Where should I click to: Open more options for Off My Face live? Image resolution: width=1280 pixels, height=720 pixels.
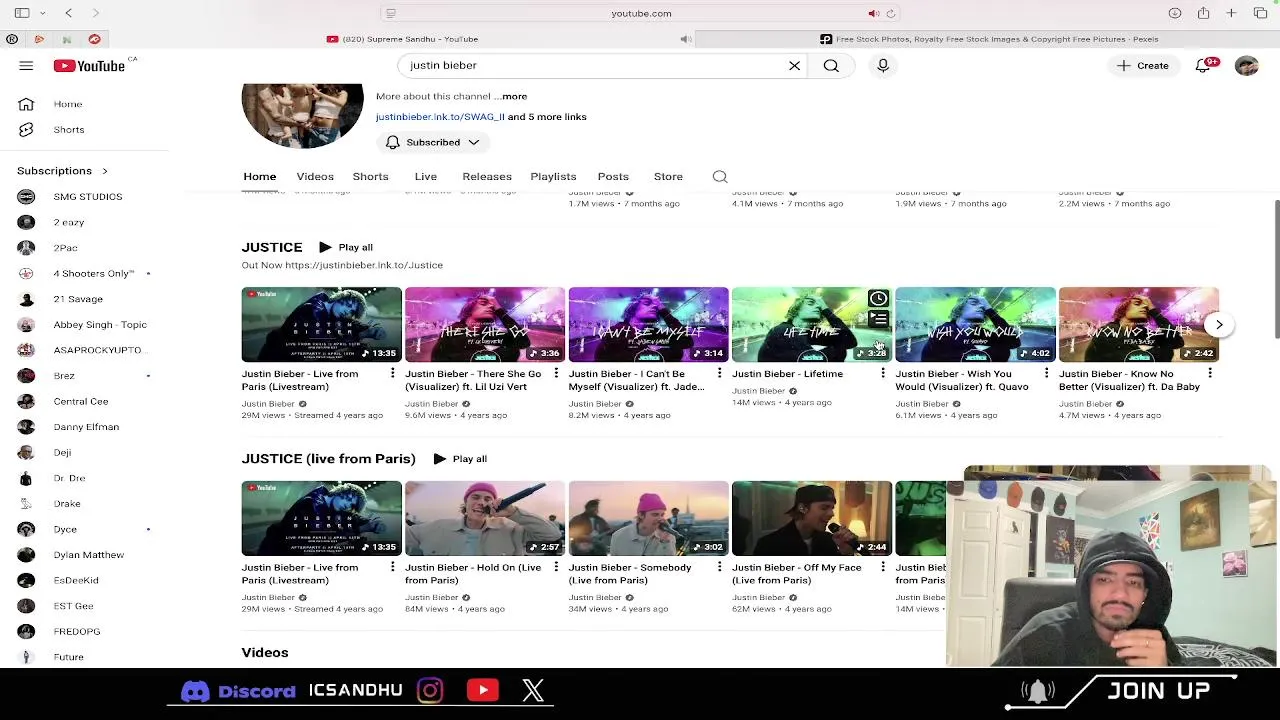coord(883,568)
